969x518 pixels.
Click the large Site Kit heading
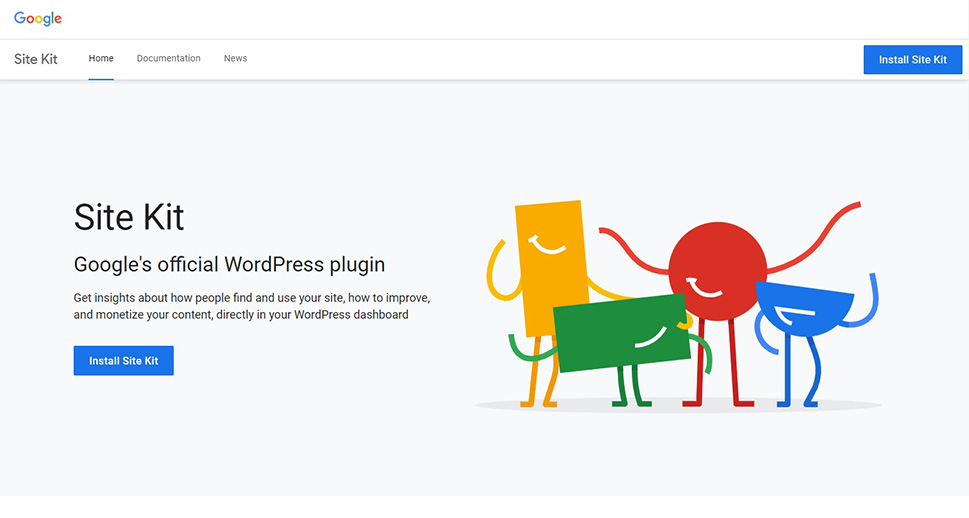tap(129, 217)
